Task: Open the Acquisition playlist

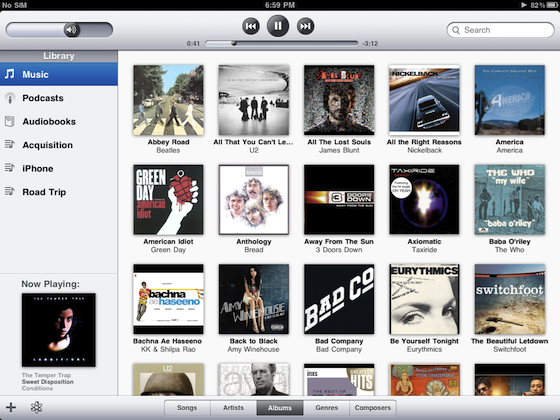Action: click(x=59, y=145)
